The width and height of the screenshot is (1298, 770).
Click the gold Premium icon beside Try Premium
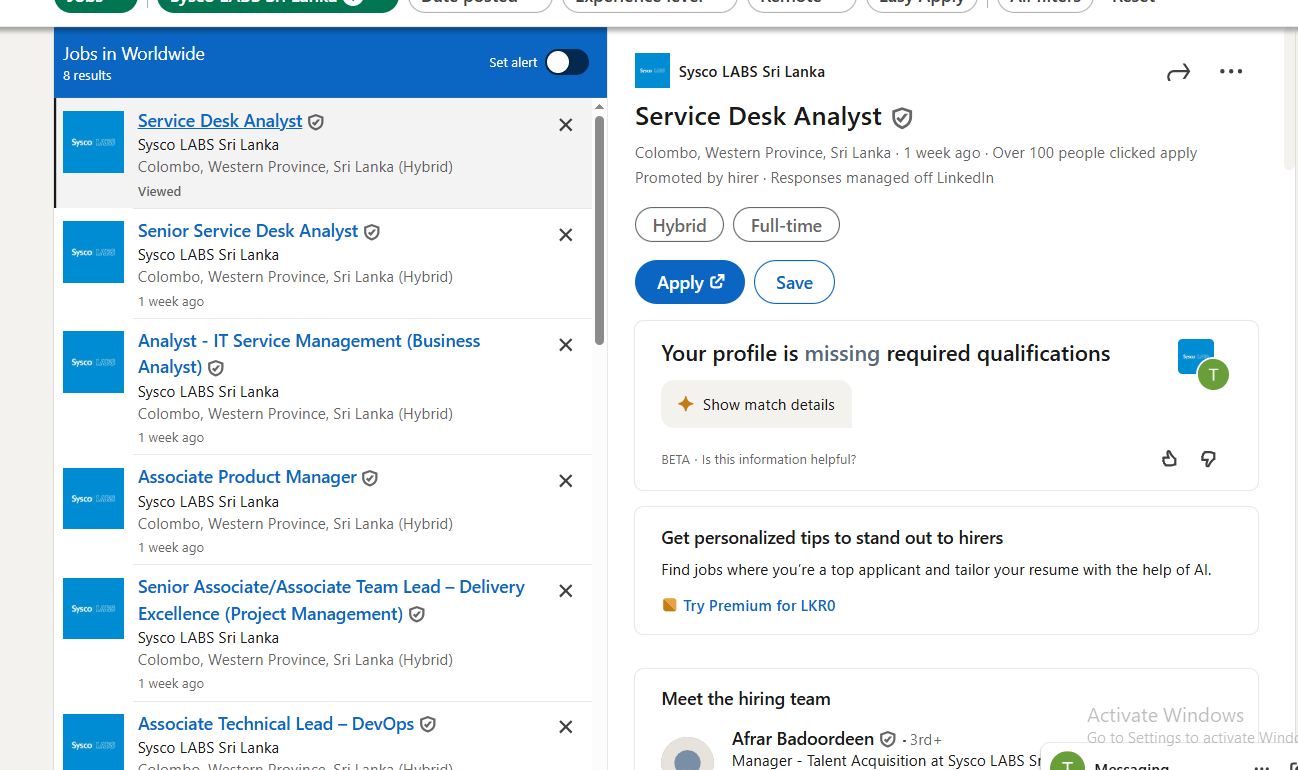point(670,606)
